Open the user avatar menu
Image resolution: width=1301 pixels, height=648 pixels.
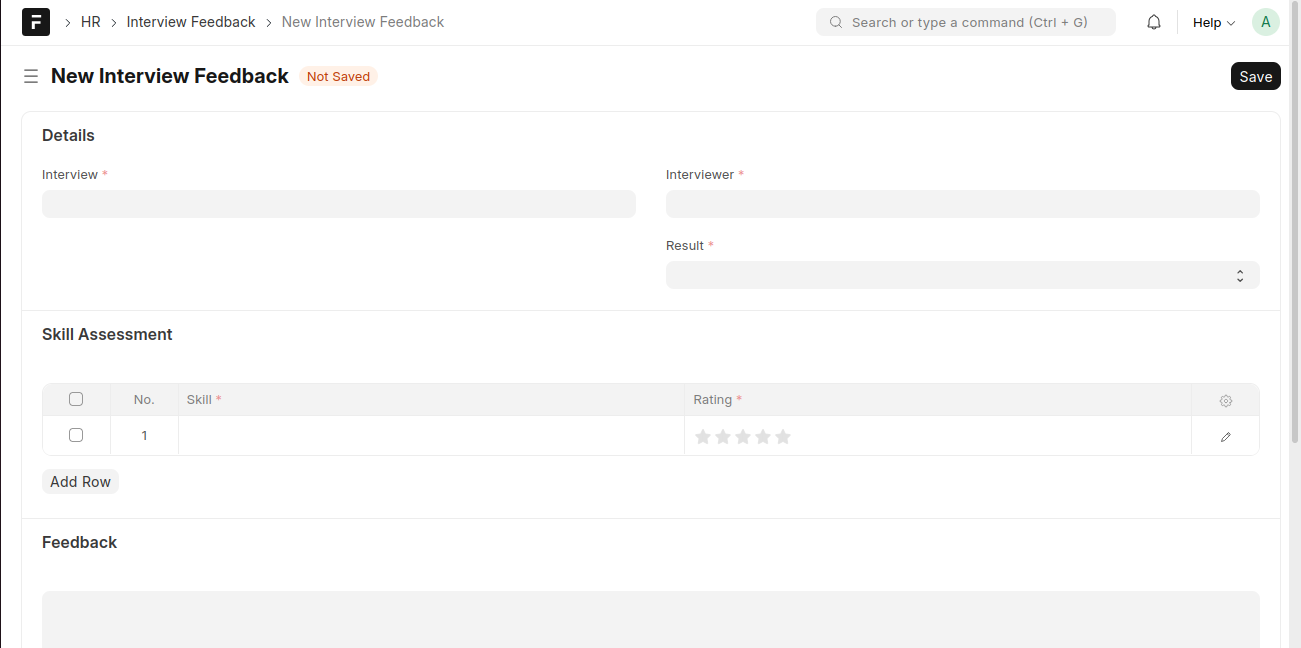tap(1265, 22)
